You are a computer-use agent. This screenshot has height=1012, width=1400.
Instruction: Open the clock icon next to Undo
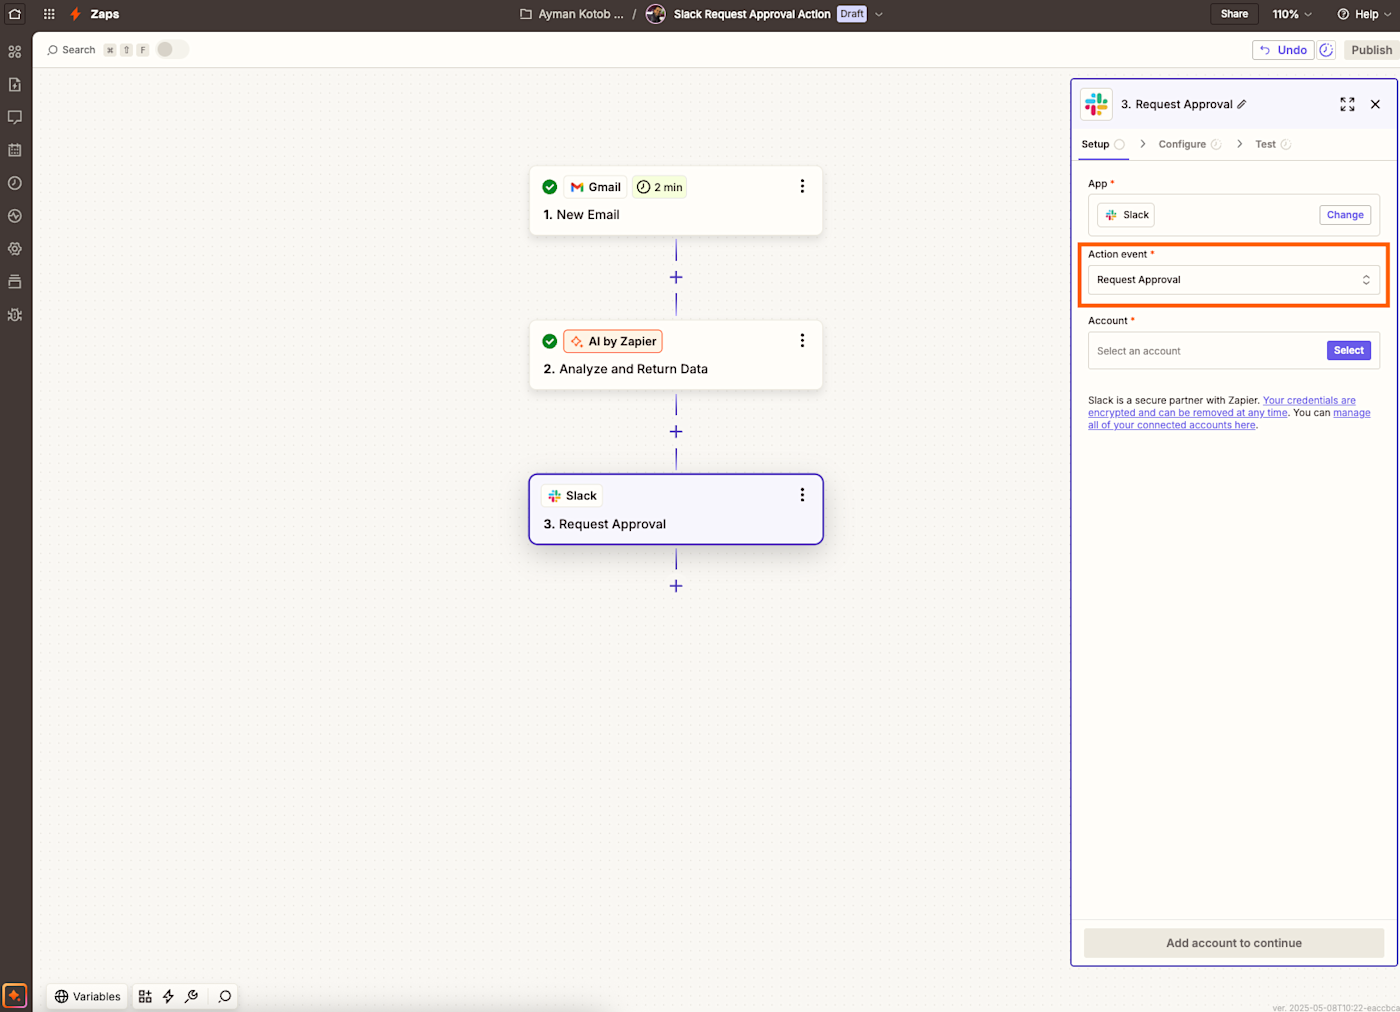pos(1326,50)
